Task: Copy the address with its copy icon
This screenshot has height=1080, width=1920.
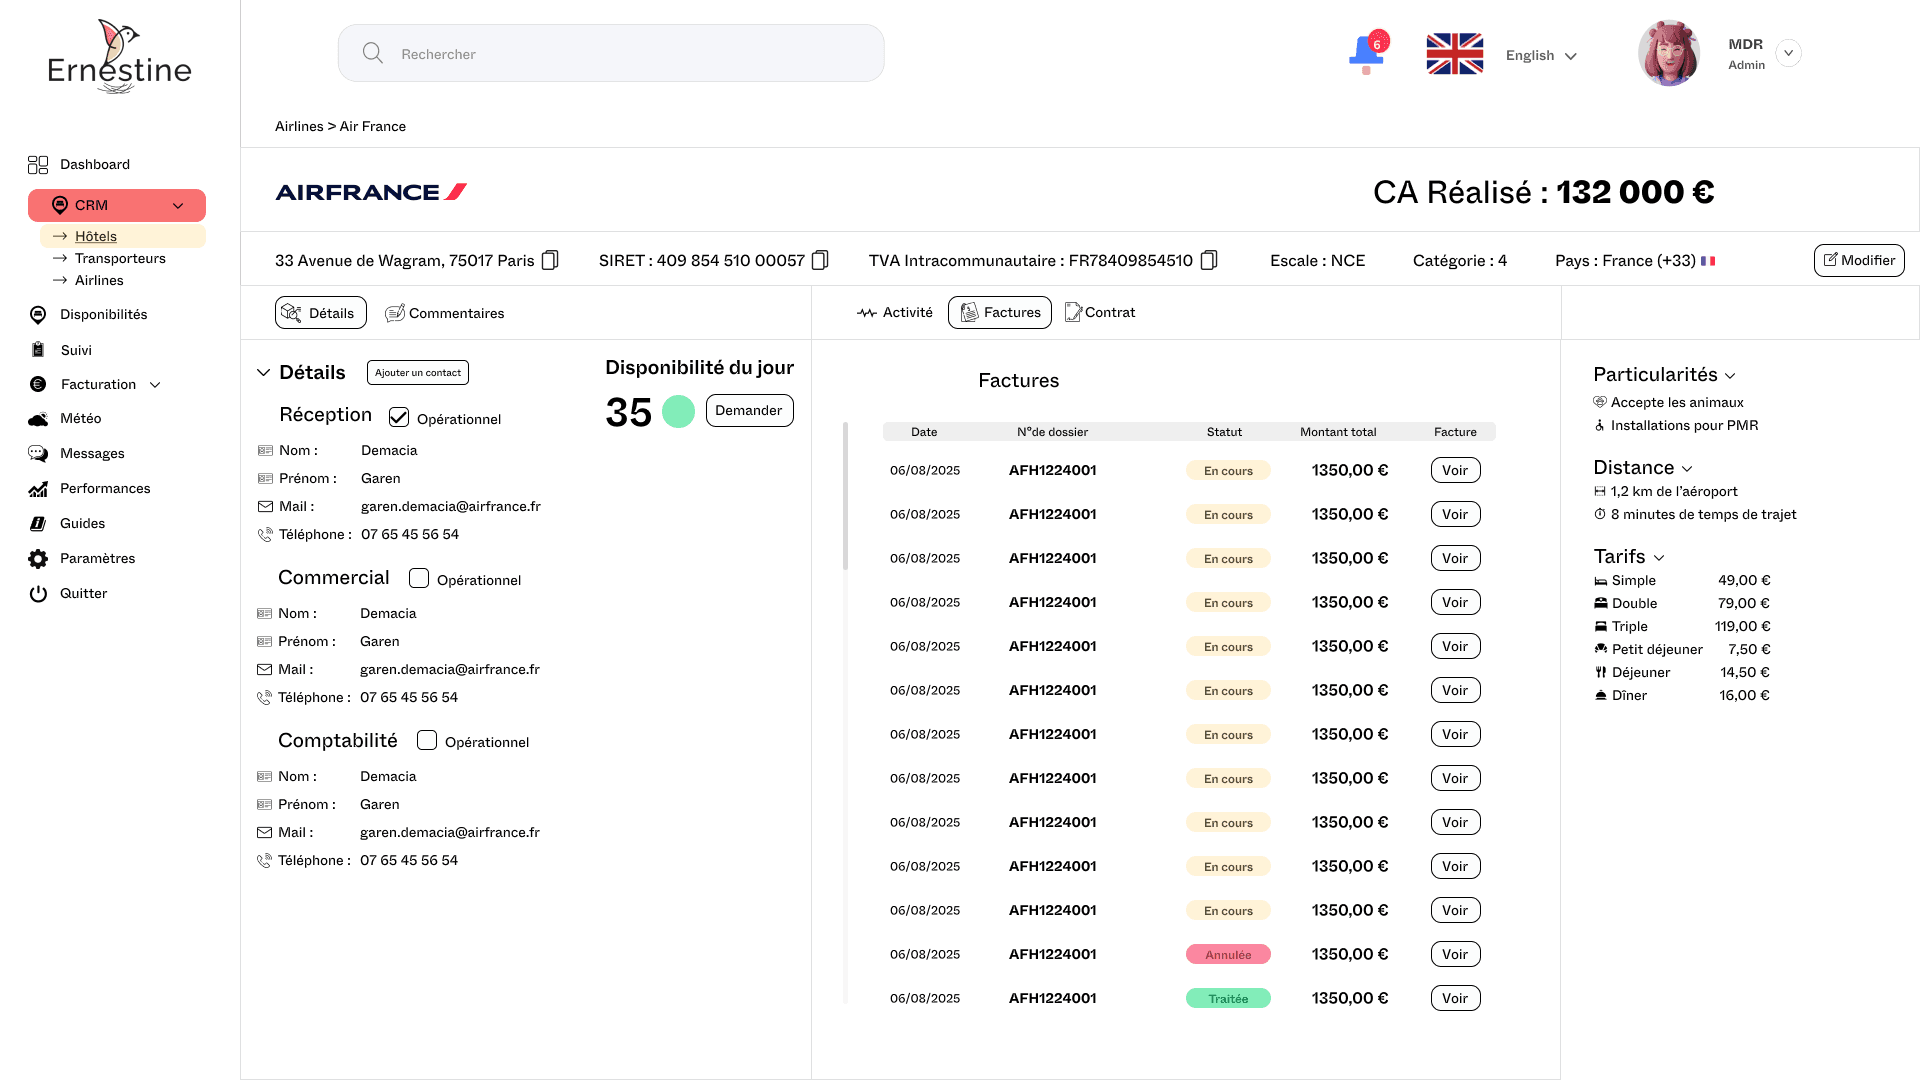Action: (550, 260)
